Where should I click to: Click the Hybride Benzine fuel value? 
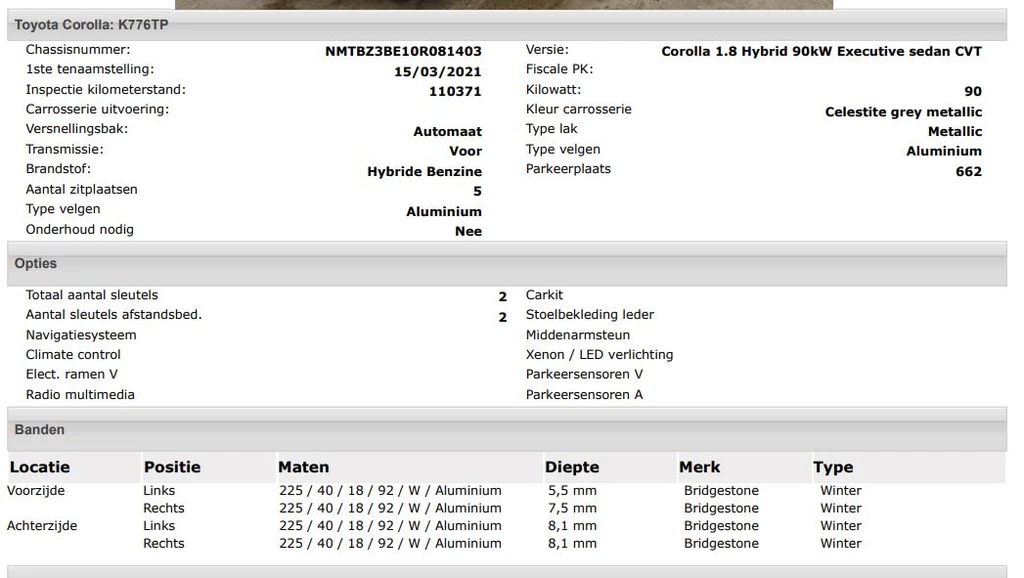[424, 171]
